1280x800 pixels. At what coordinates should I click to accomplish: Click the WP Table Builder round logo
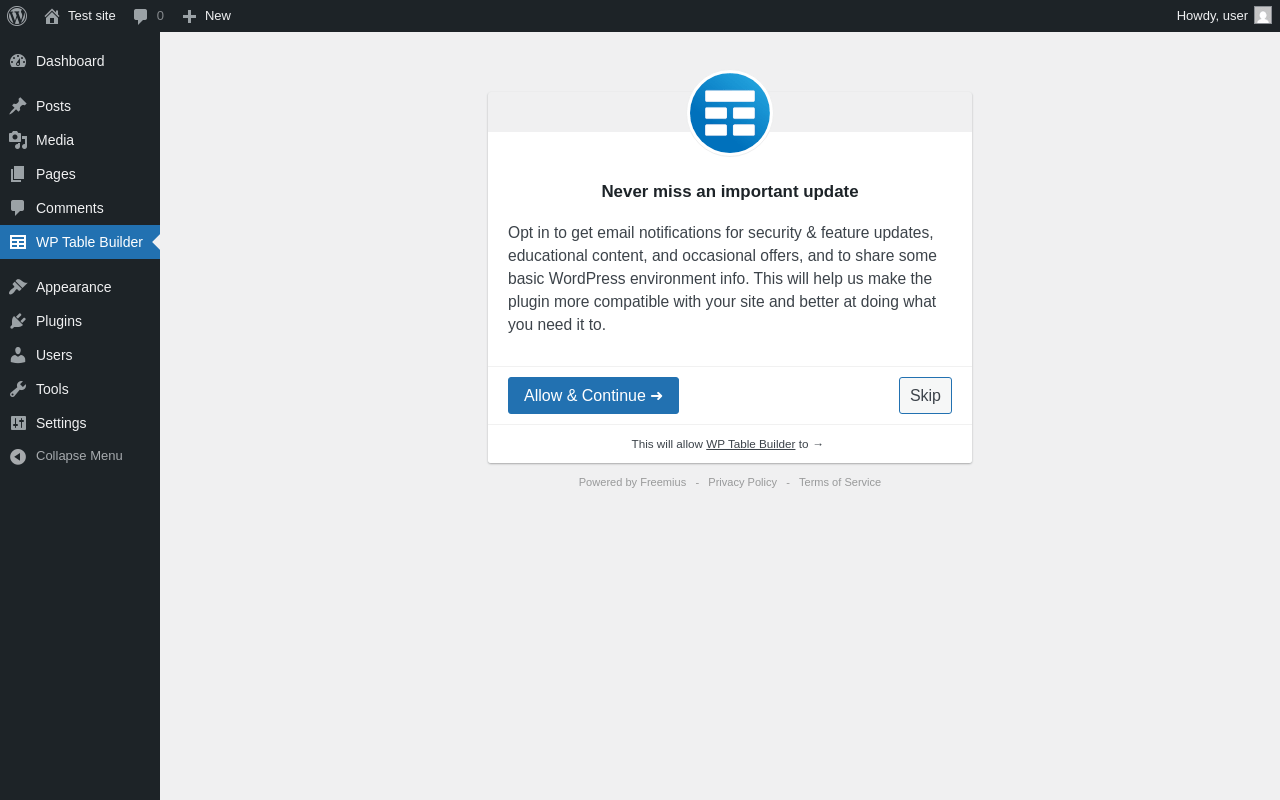(x=730, y=113)
